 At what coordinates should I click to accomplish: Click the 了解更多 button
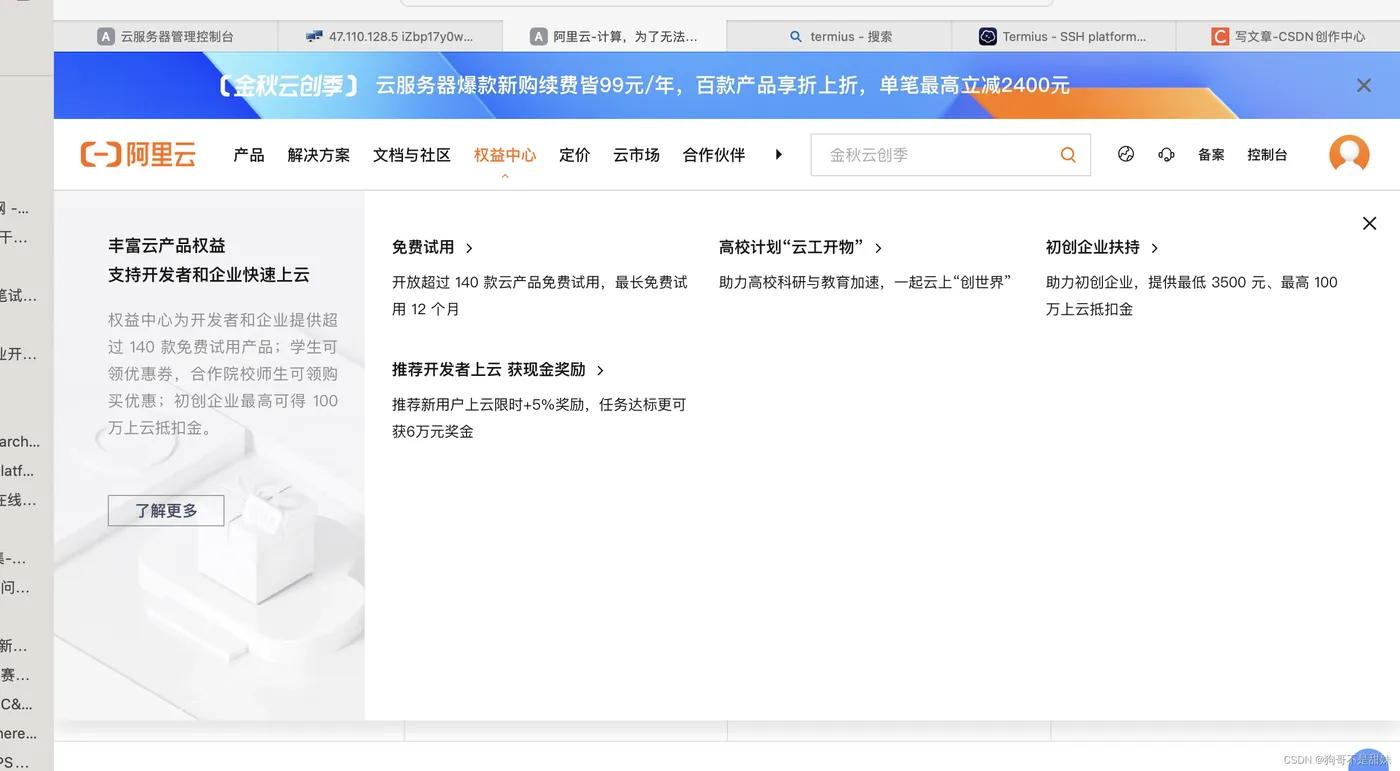[166, 510]
